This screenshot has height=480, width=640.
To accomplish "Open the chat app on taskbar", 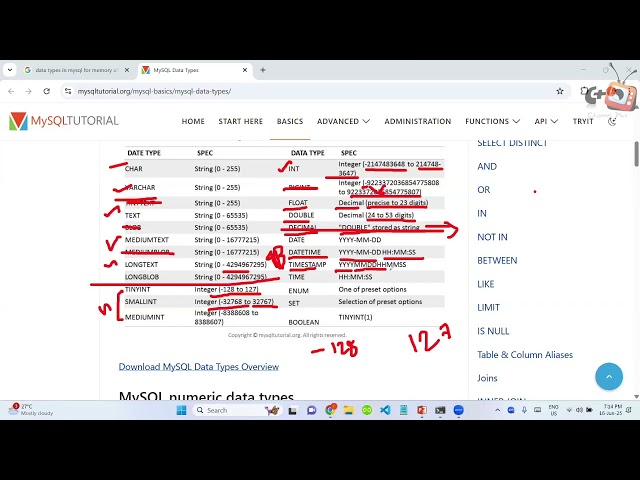I will point(311,410).
